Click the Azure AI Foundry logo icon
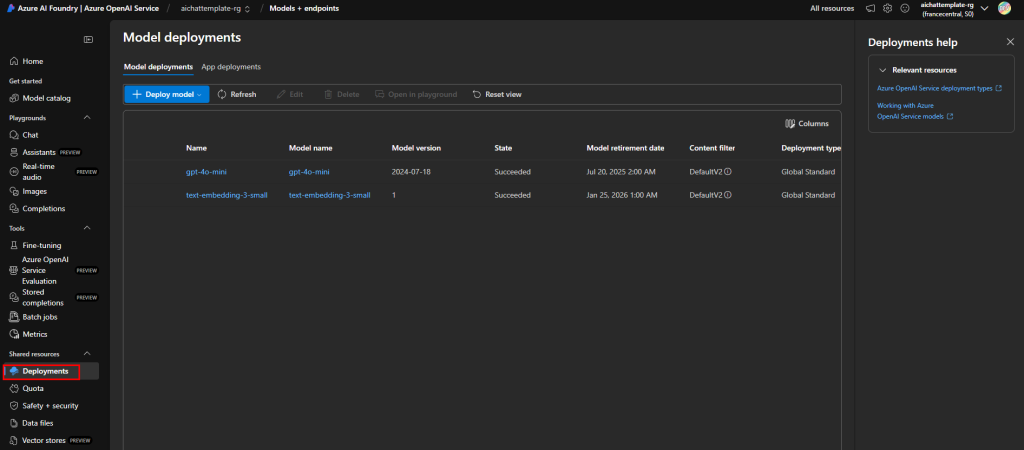The height and width of the screenshot is (450, 1024). pos(11,8)
